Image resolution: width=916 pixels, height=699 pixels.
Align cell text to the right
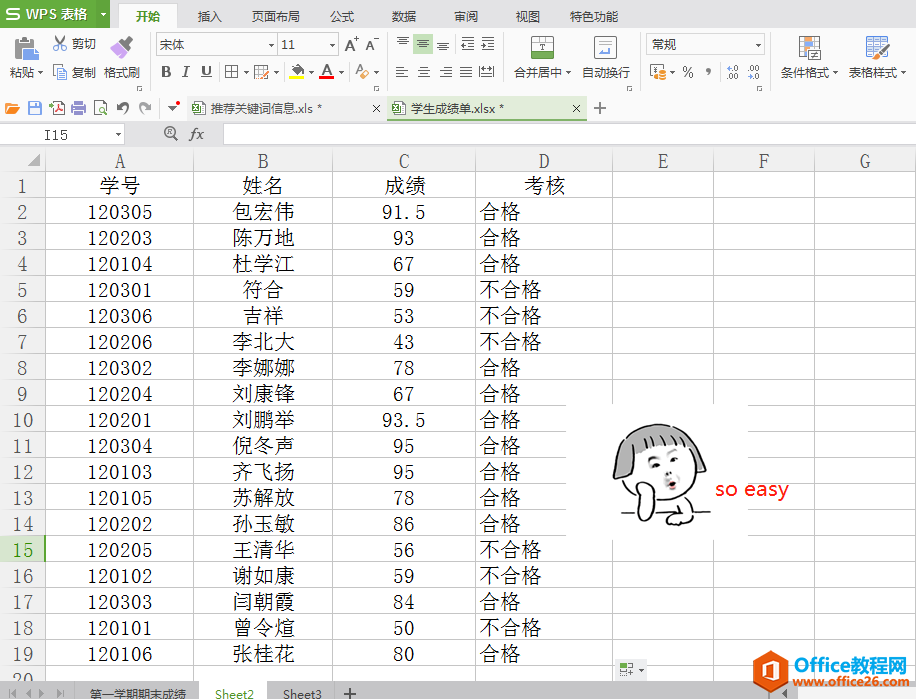tap(446, 72)
